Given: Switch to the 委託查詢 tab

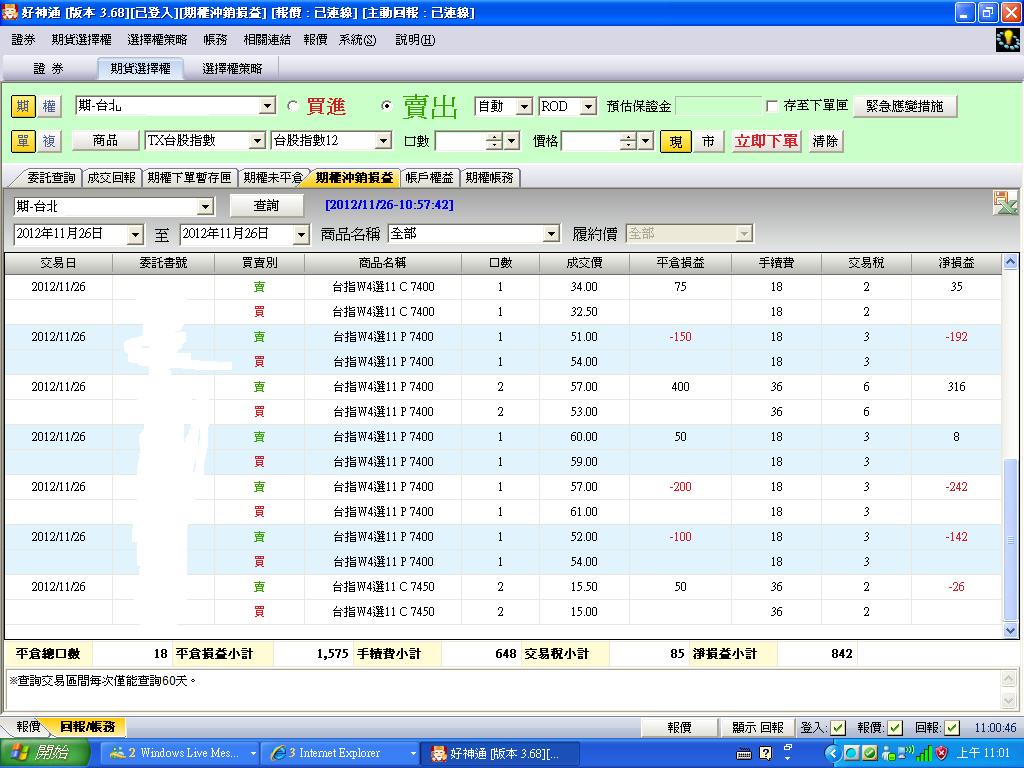Looking at the screenshot, I should click(x=51, y=178).
